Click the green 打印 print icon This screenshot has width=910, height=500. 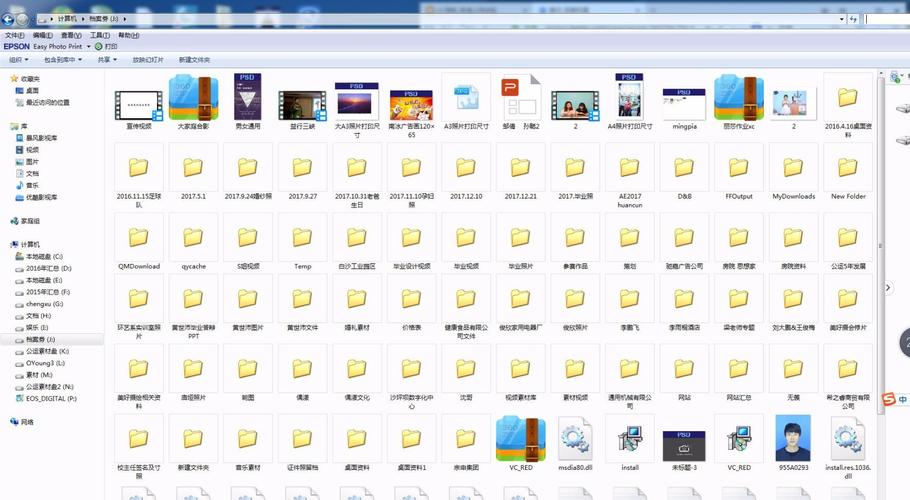98,46
